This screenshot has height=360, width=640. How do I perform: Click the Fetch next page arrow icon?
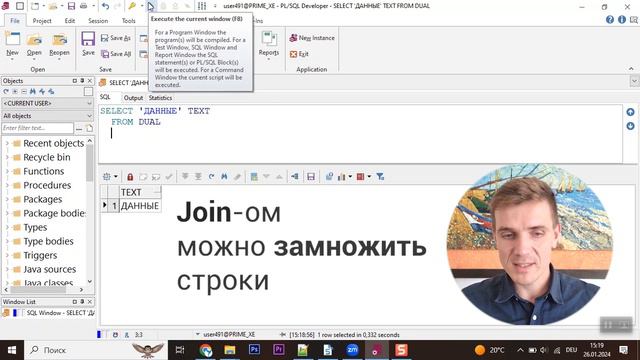click(x=185, y=177)
